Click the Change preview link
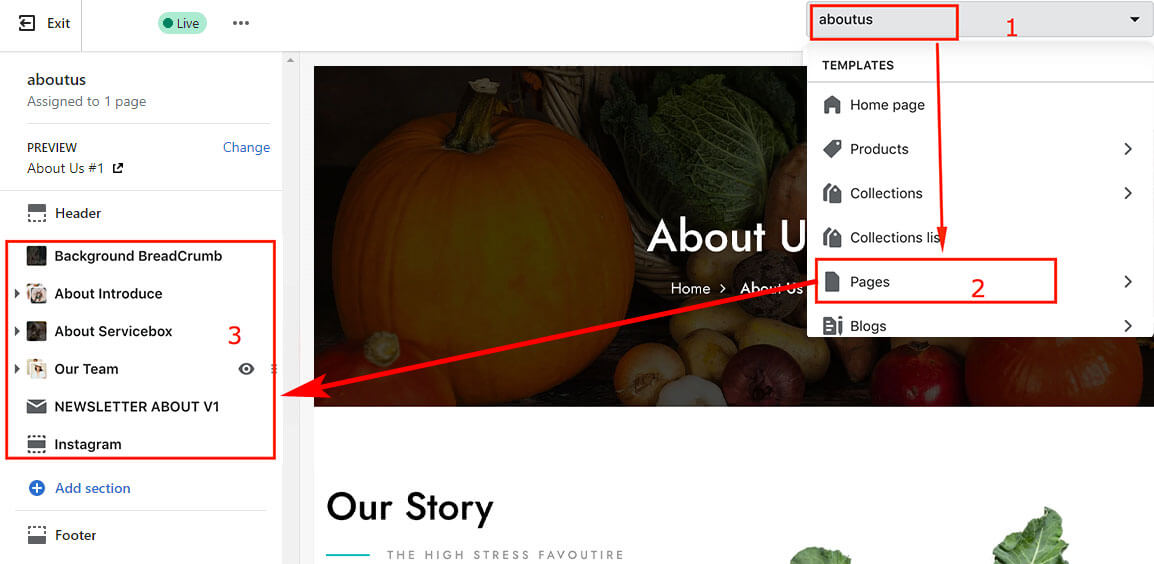Image resolution: width=1154 pixels, height=564 pixels. click(247, 147)
